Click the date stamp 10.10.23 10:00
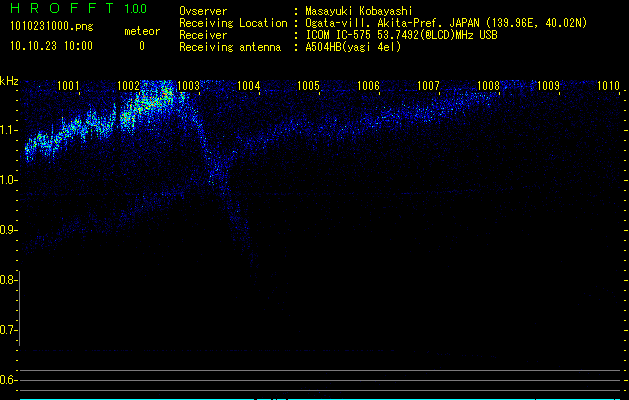The image size is (629, 400). coord(51,46)
